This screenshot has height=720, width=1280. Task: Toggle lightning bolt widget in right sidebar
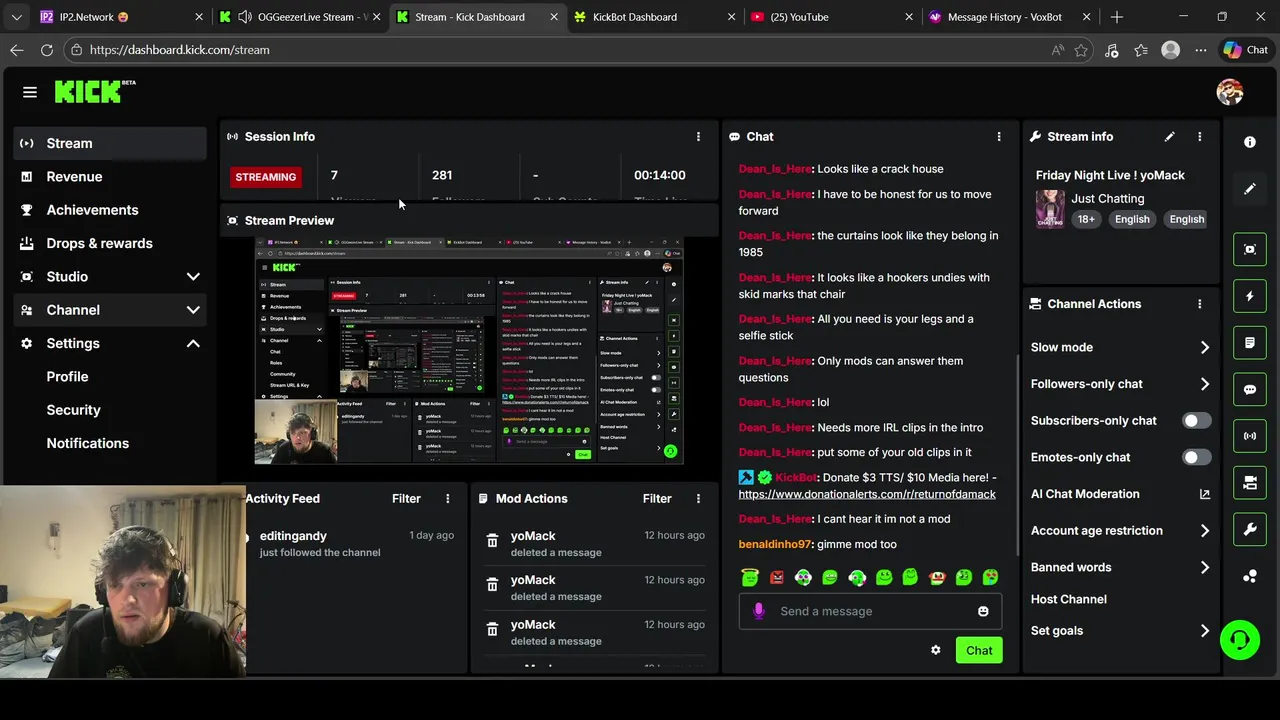click(1249, 296)
